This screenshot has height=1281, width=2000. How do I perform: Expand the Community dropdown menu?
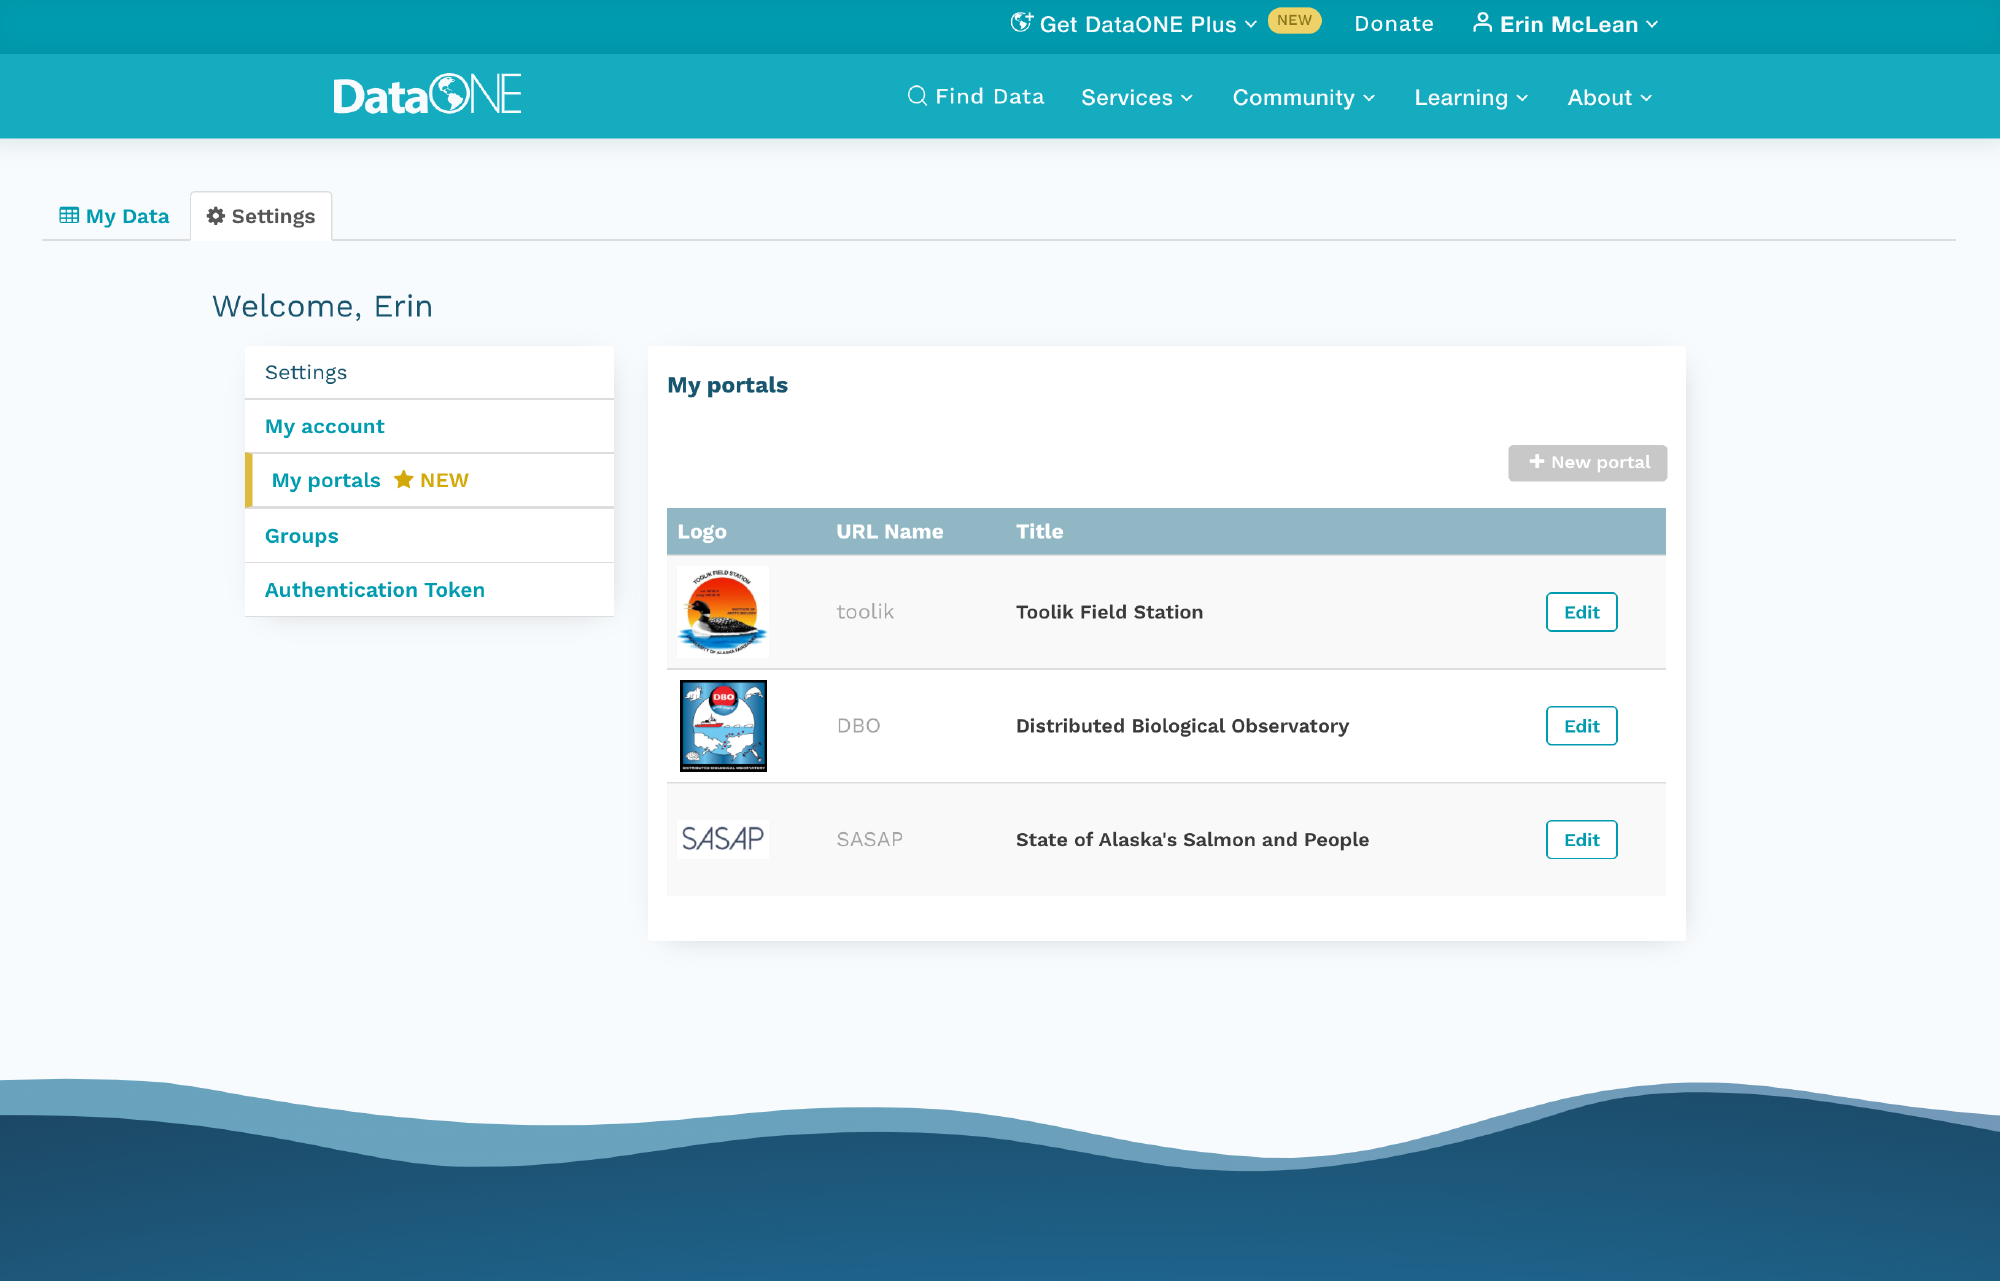point(1304,98)
